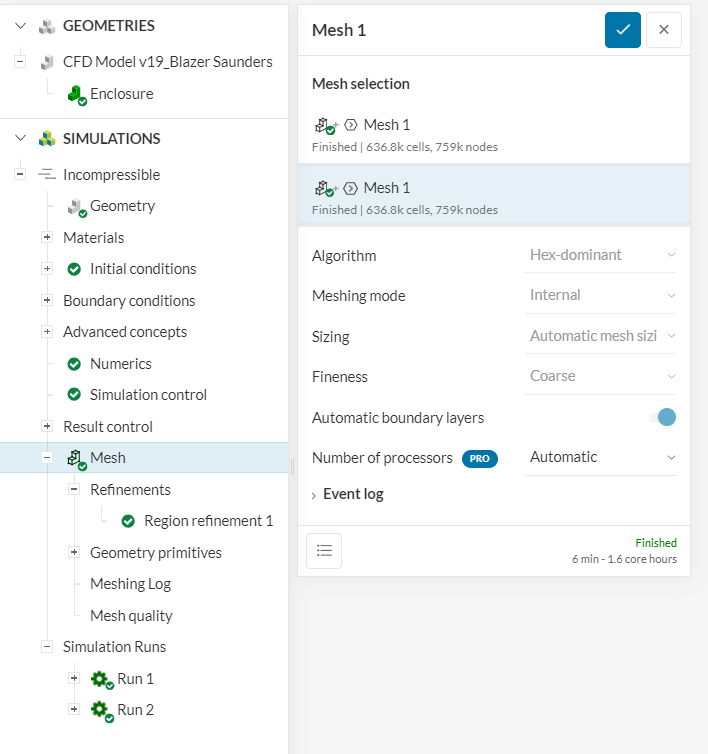The height and width of the screenshot is (754, 708).
Task: Click the Geometry cube icon under Incompressible
Action: [76, 207]
